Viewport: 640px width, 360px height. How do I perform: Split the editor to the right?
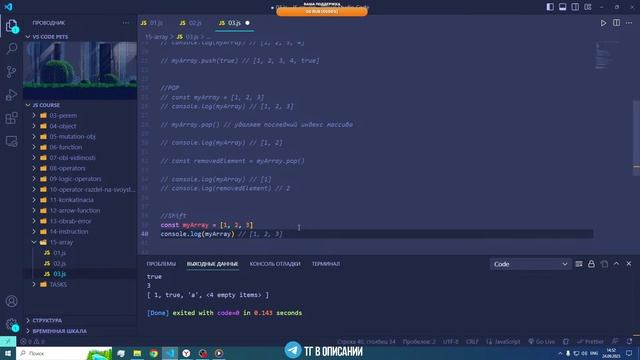click(x=616, y=23)
